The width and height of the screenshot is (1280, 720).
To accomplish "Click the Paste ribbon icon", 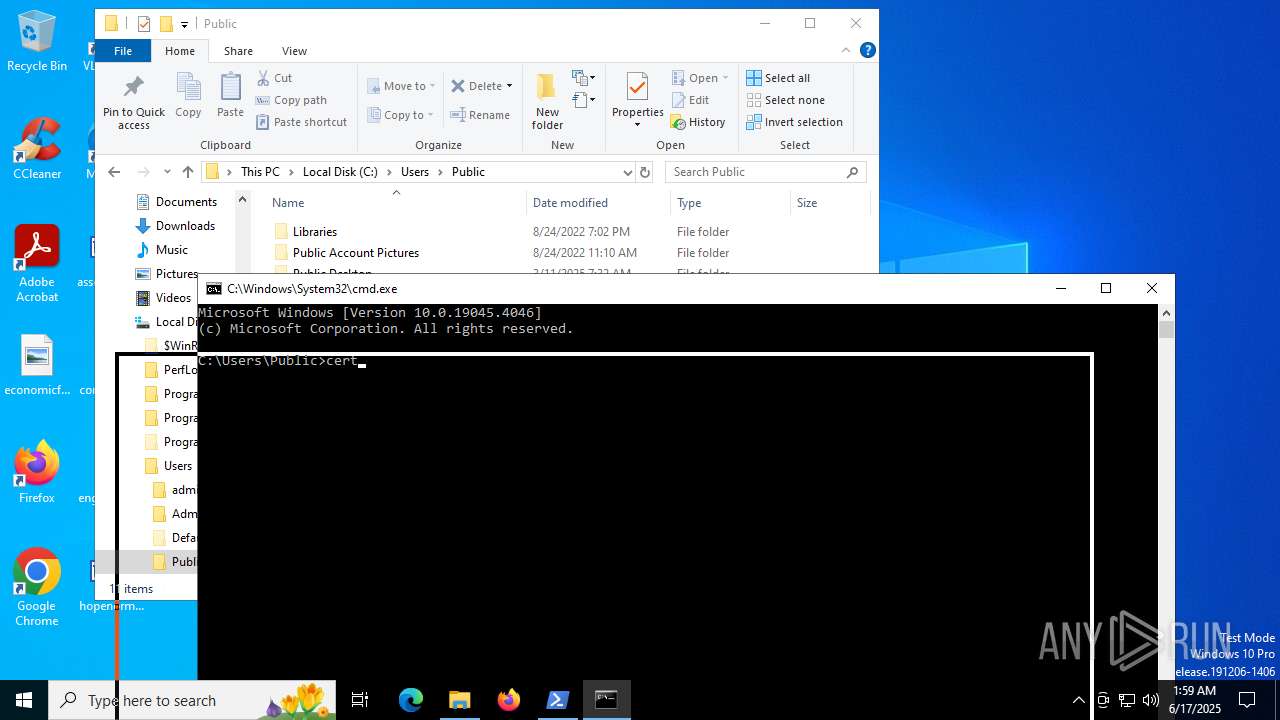I will tap(230, 96).
